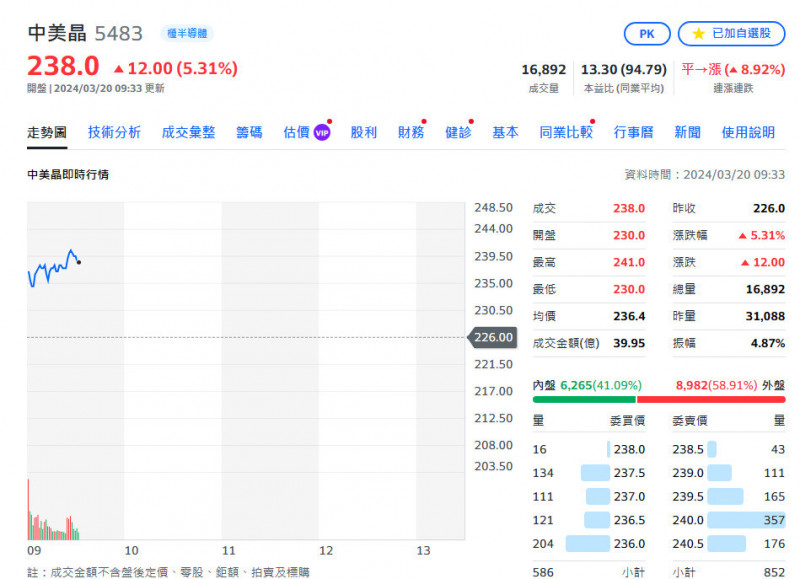Screen dimensions: 800x579
Task: Click the stock name 中美晶 heading
Action: [57, 33]
